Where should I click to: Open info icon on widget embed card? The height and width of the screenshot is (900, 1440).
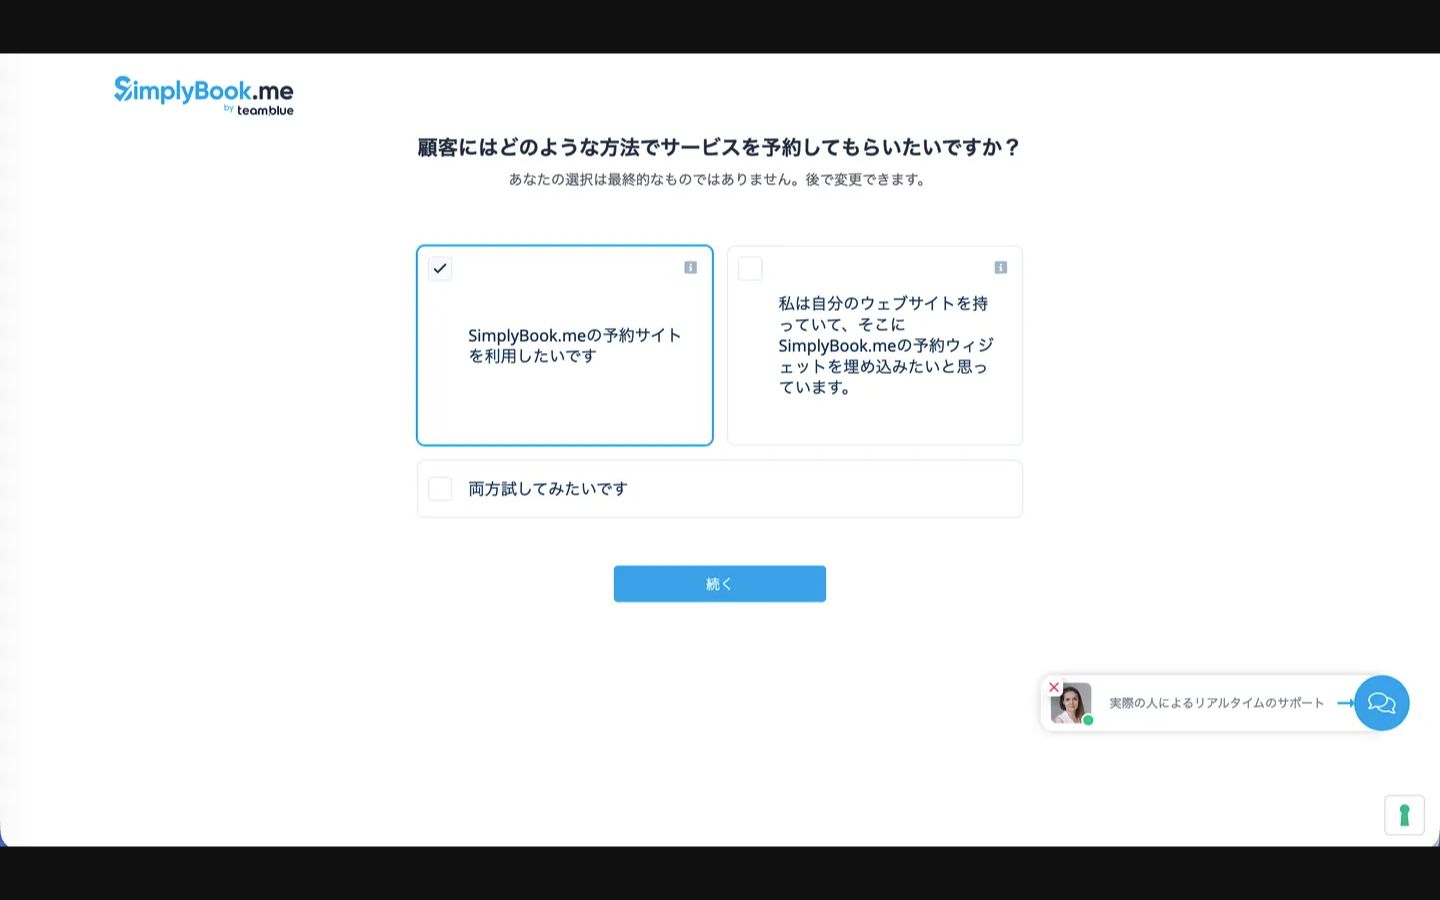click(x=1000, y=267)
